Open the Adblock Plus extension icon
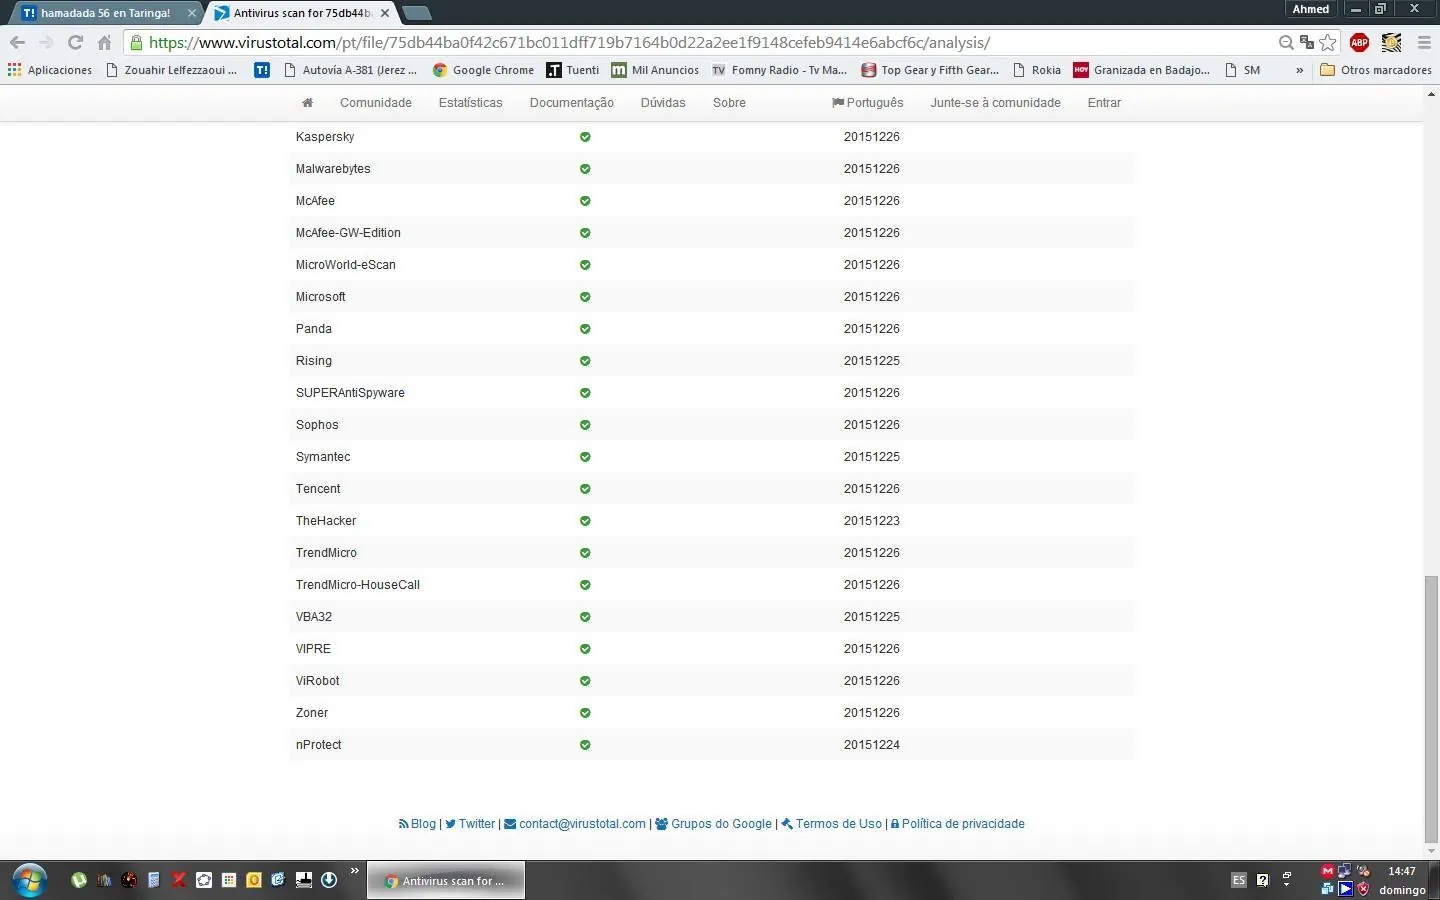Viewport: 1440px width, 900px height. (x=1359, y=43)
